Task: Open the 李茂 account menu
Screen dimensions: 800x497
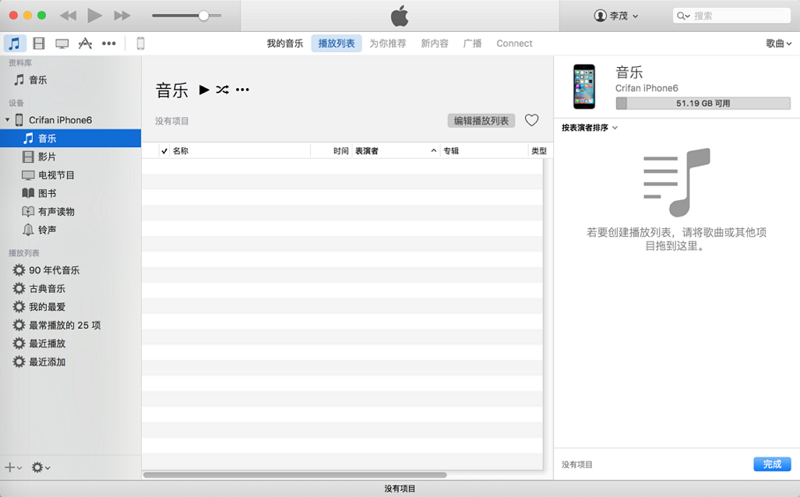Action: coord(616,16)
